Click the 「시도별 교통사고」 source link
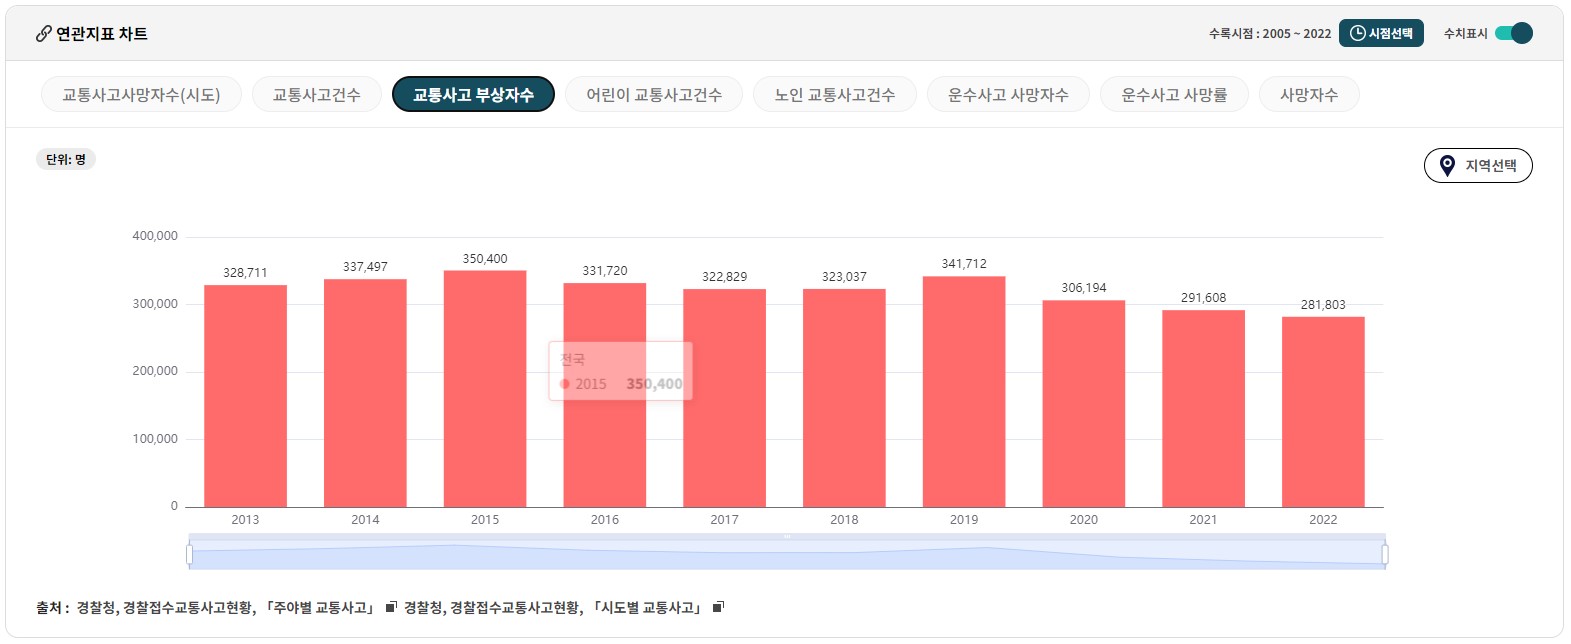The image size is (1571, 644). 648,607
